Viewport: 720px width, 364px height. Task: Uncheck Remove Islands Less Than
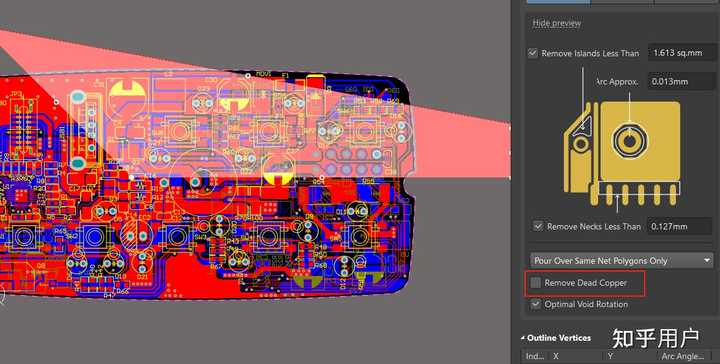(x=533, y=53)
